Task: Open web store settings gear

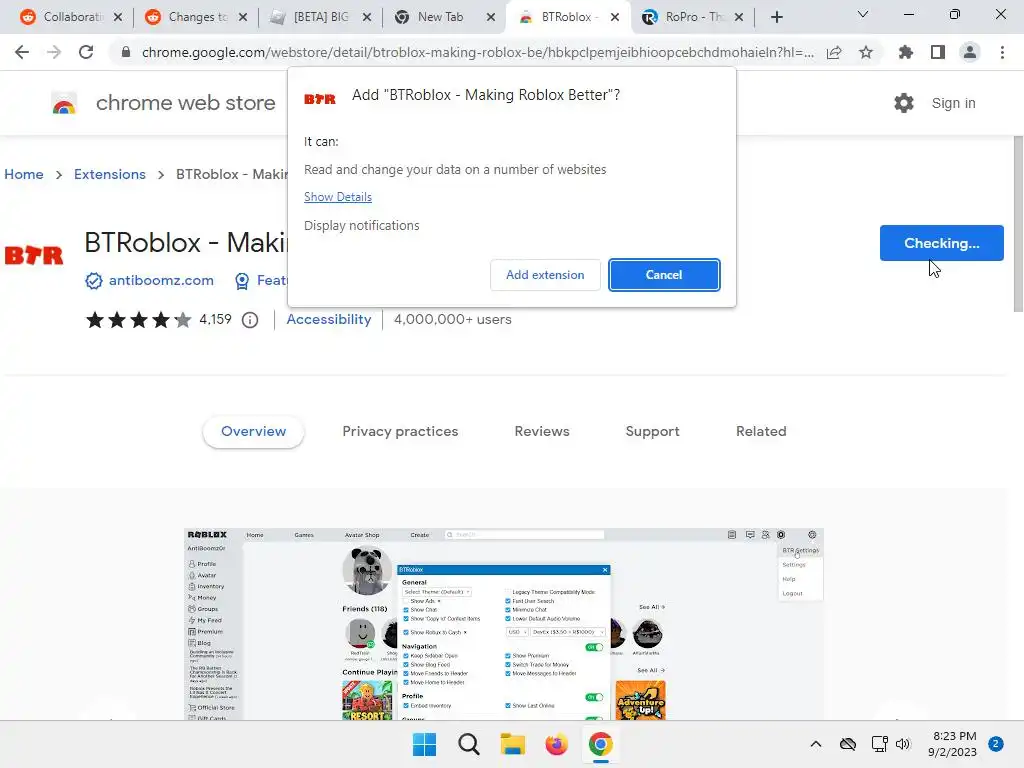Action: pos(904,103)
